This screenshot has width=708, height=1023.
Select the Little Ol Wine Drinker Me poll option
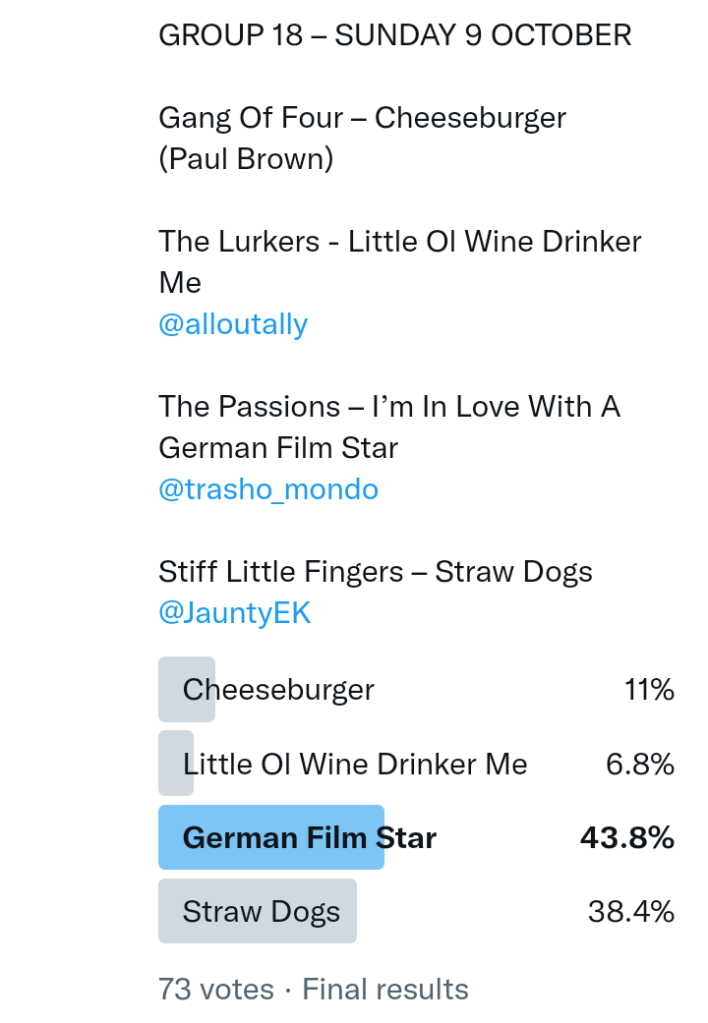pyautogui.click(x=354, y=765)
